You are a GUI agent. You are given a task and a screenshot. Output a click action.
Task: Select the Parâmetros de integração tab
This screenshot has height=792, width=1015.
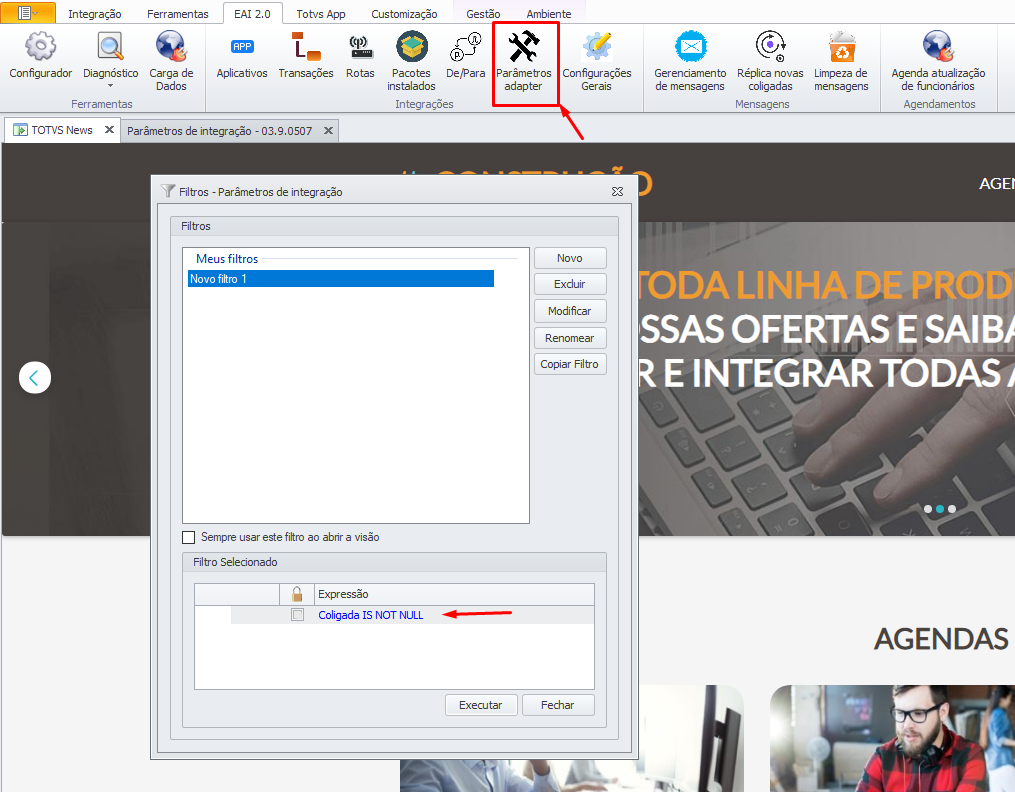point(219,131)
